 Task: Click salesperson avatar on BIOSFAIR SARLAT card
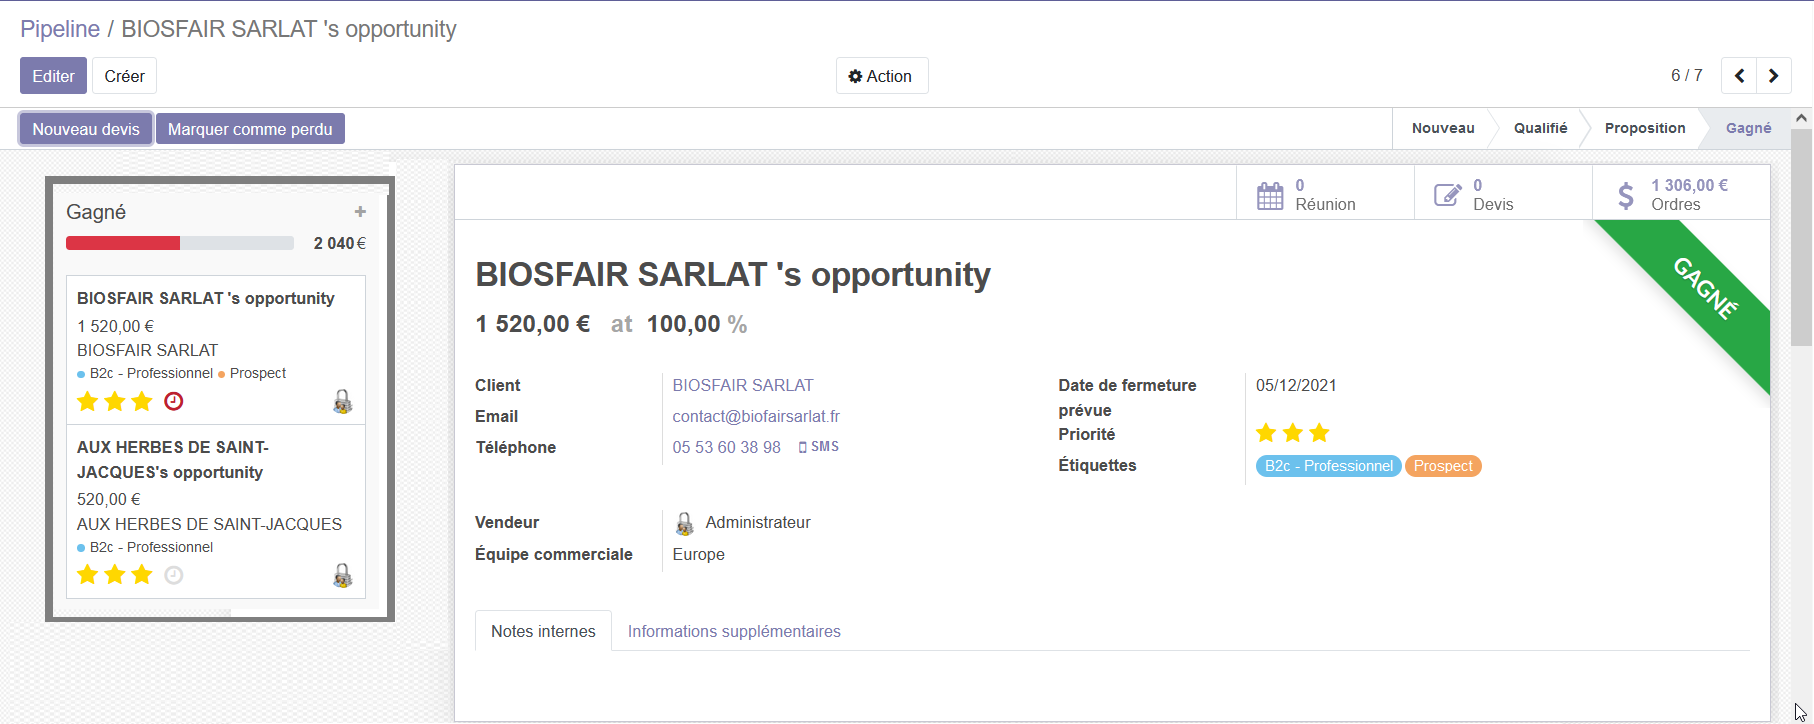click(x=342, y=401)
